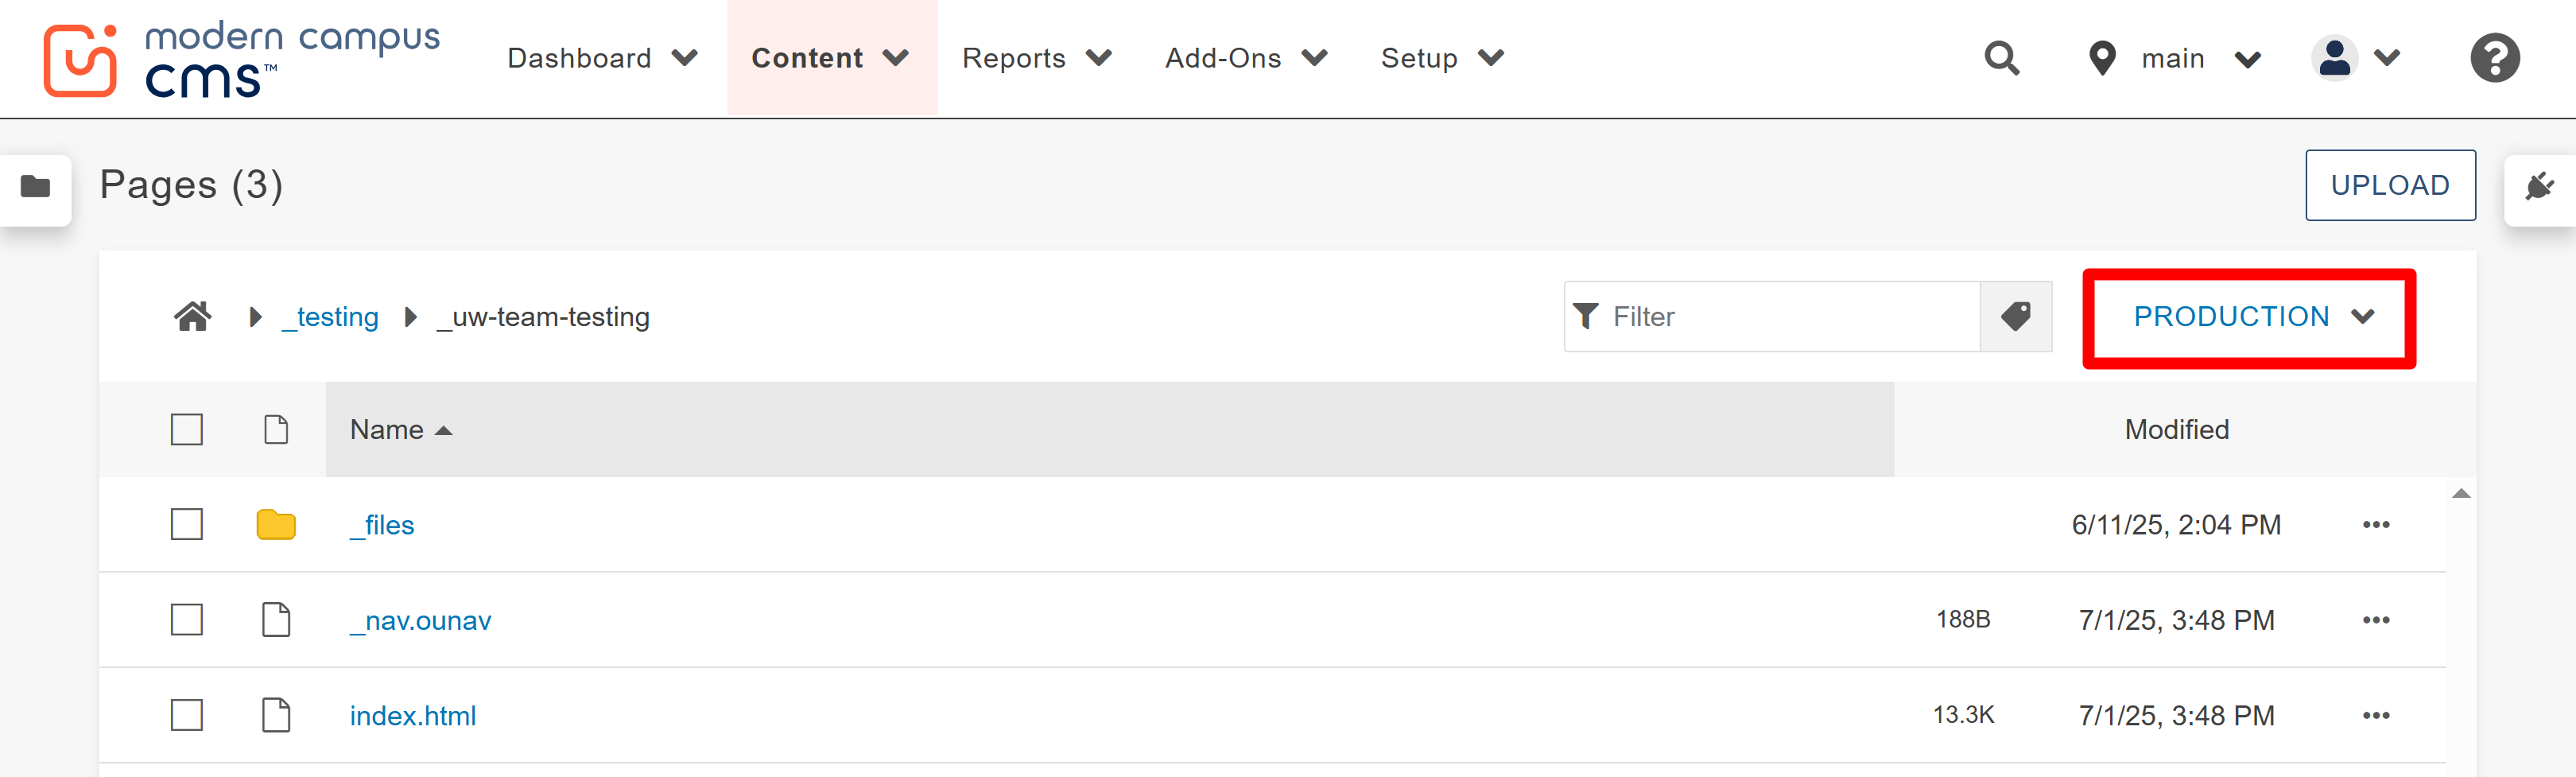Click the yellow folder icon for _files
This screenshot has height=777, width=2576.
277,523
